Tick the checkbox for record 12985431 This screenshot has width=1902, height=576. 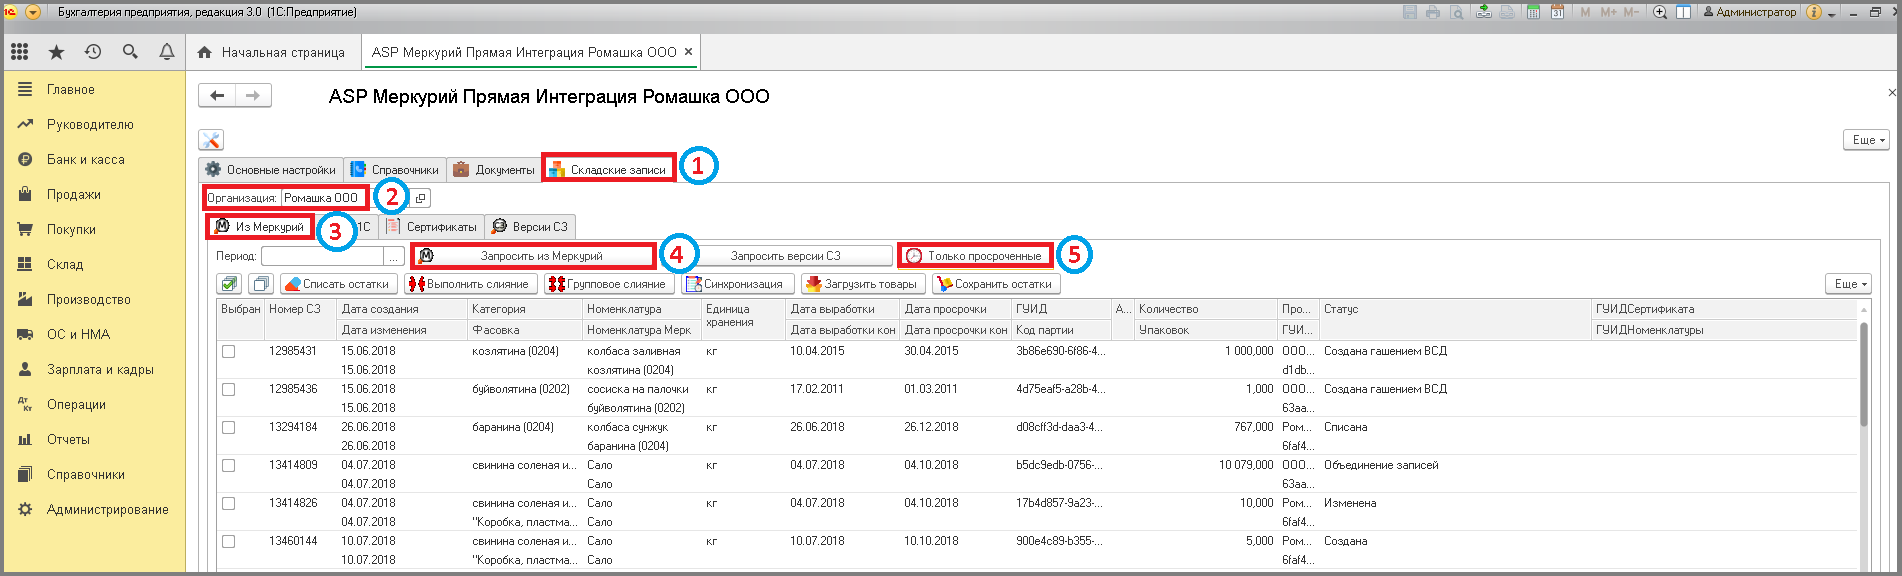[x=229, y=352]
